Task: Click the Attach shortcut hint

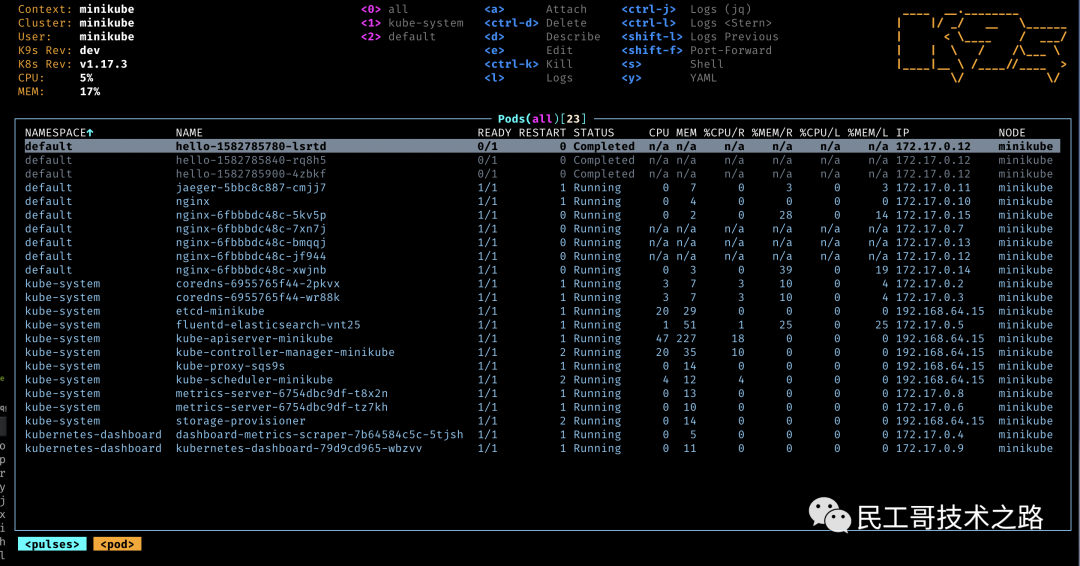Action: [535, 9]
